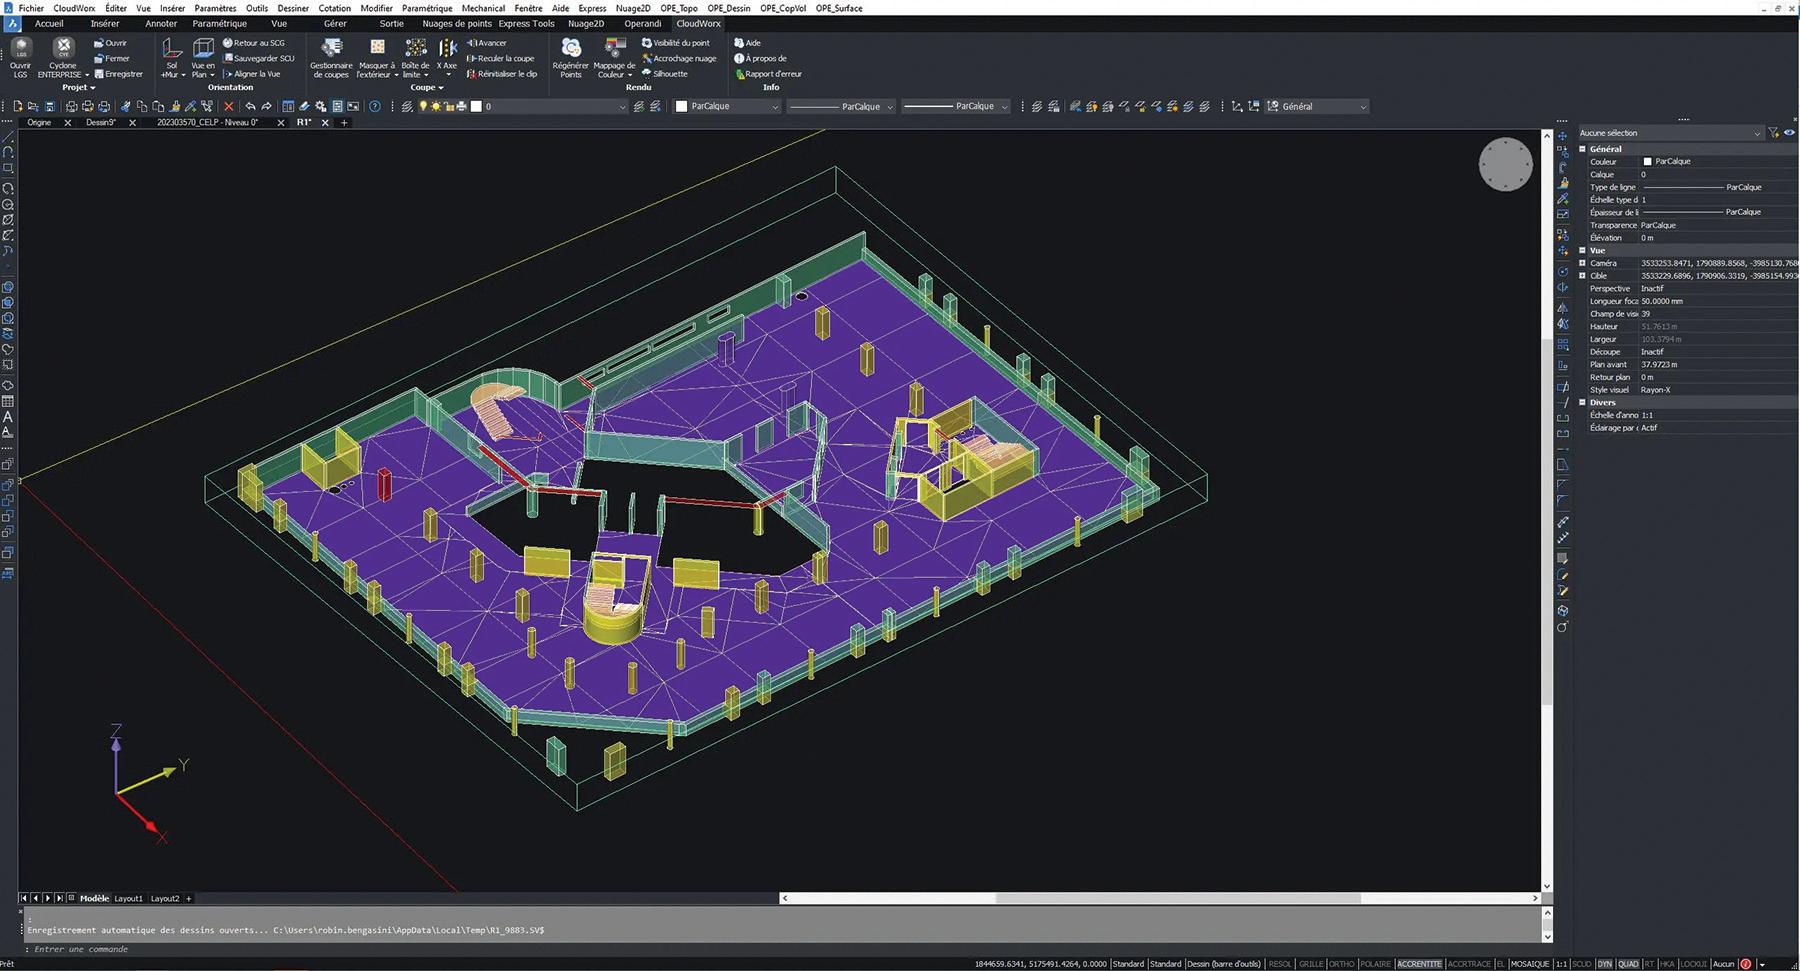Screen dimensions: 1800x971
Task: Expand the Caméra property row
Action: pyautogui.click(x=1582, y=263)
